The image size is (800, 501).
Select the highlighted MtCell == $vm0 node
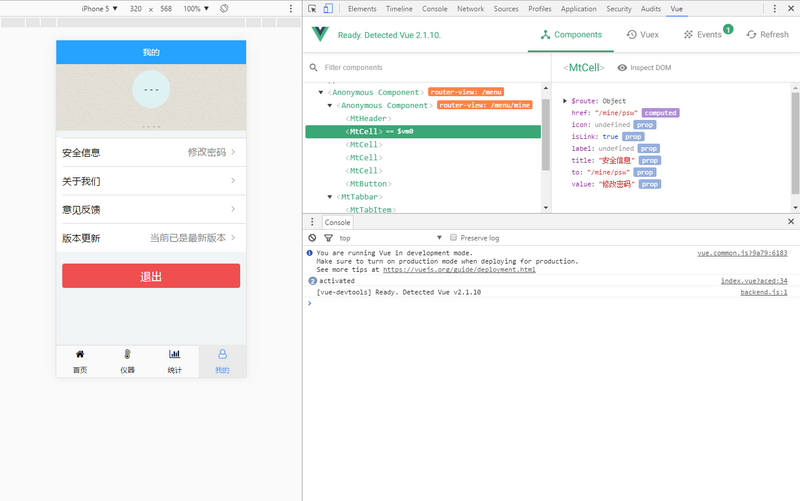(423, 132)
